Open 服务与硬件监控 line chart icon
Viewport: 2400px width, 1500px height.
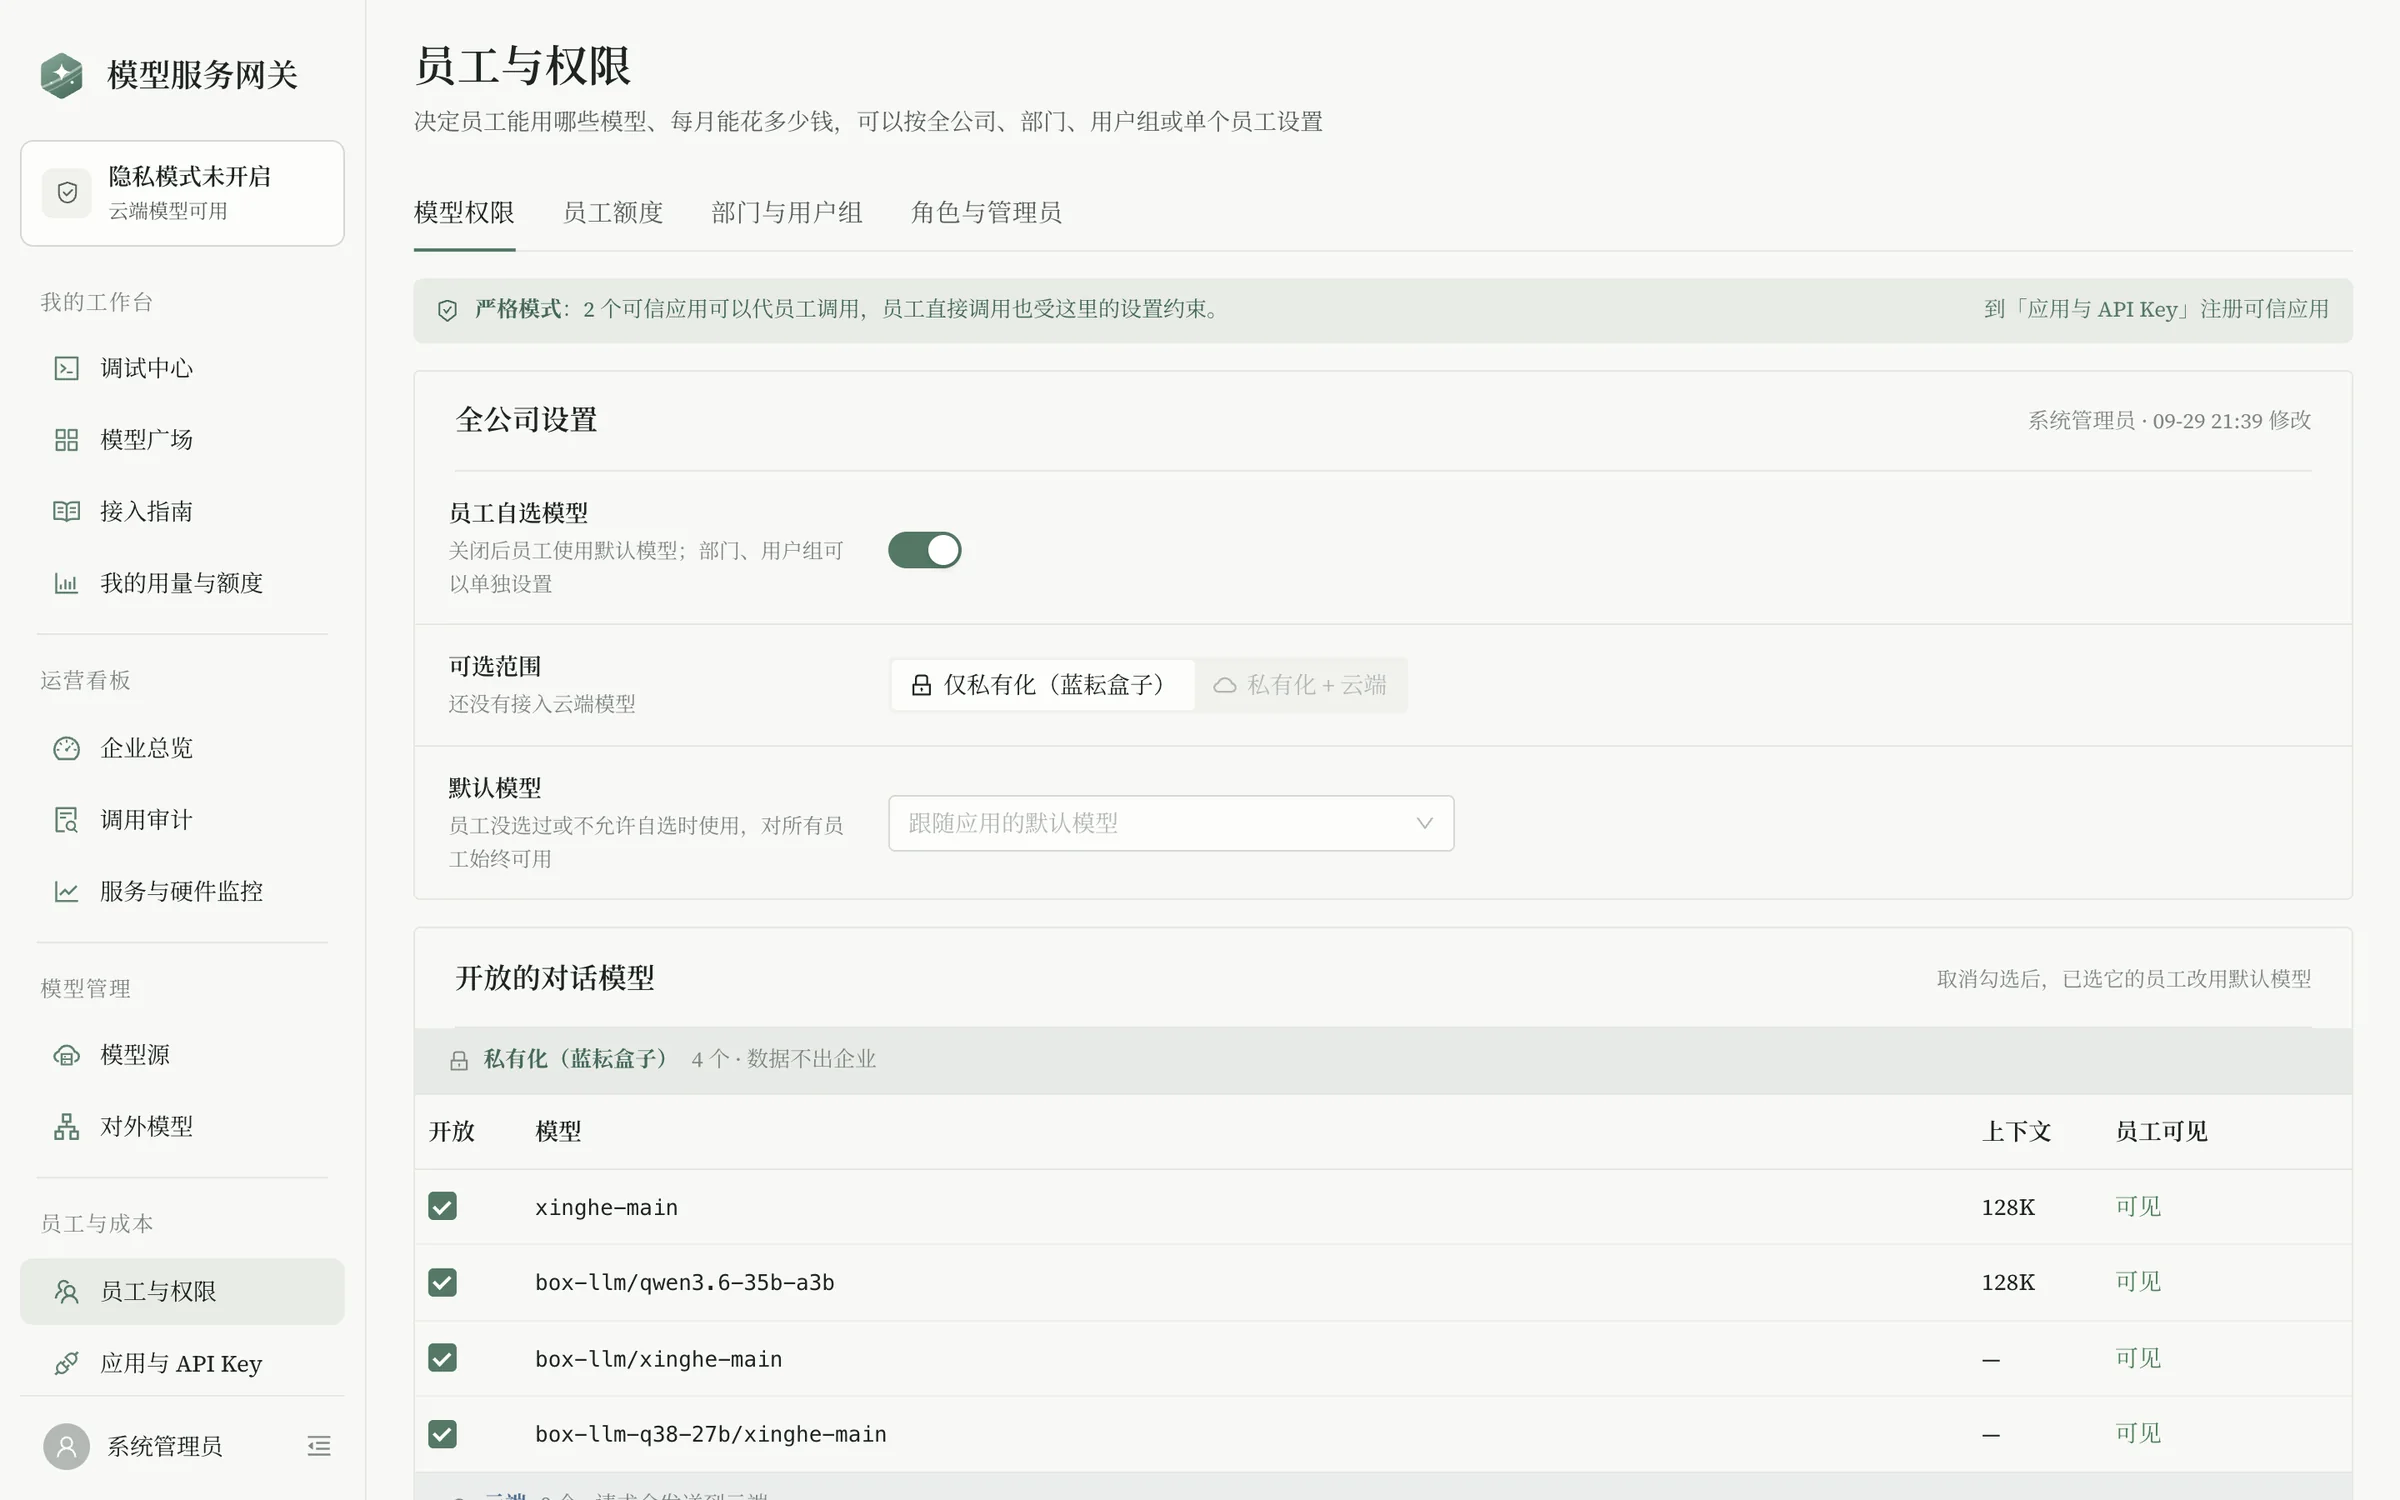[x=66, y=891]
